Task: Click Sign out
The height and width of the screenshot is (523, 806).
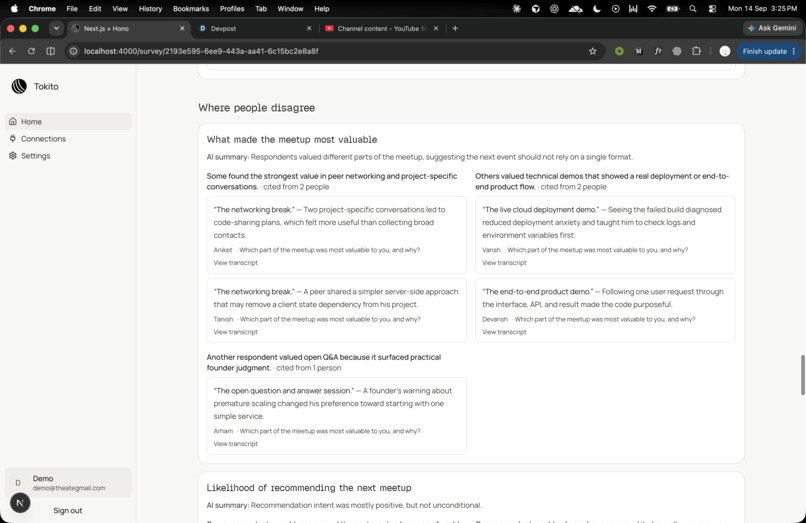Action: click(67, 510)
